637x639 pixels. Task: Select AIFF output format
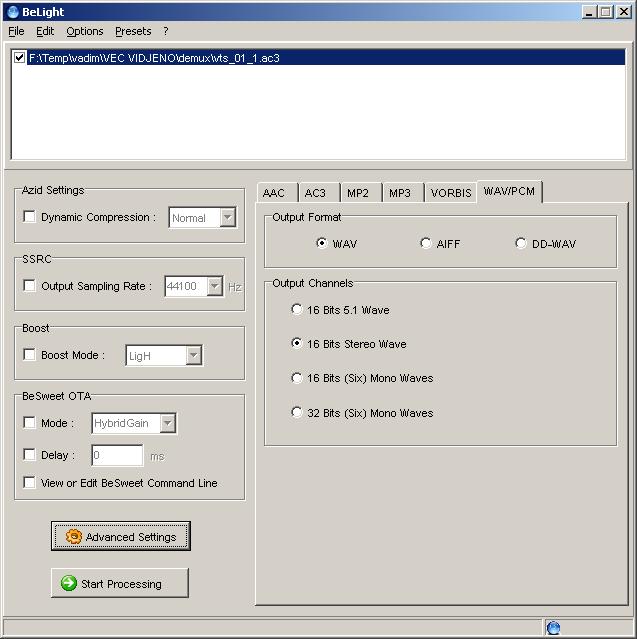(x=425, y=243)
